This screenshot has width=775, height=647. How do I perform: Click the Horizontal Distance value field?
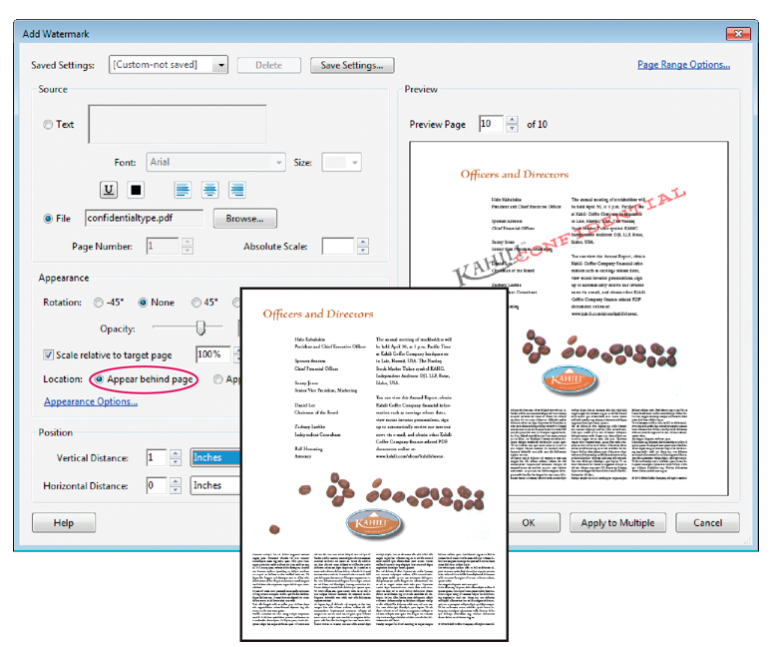pos(156,485)
